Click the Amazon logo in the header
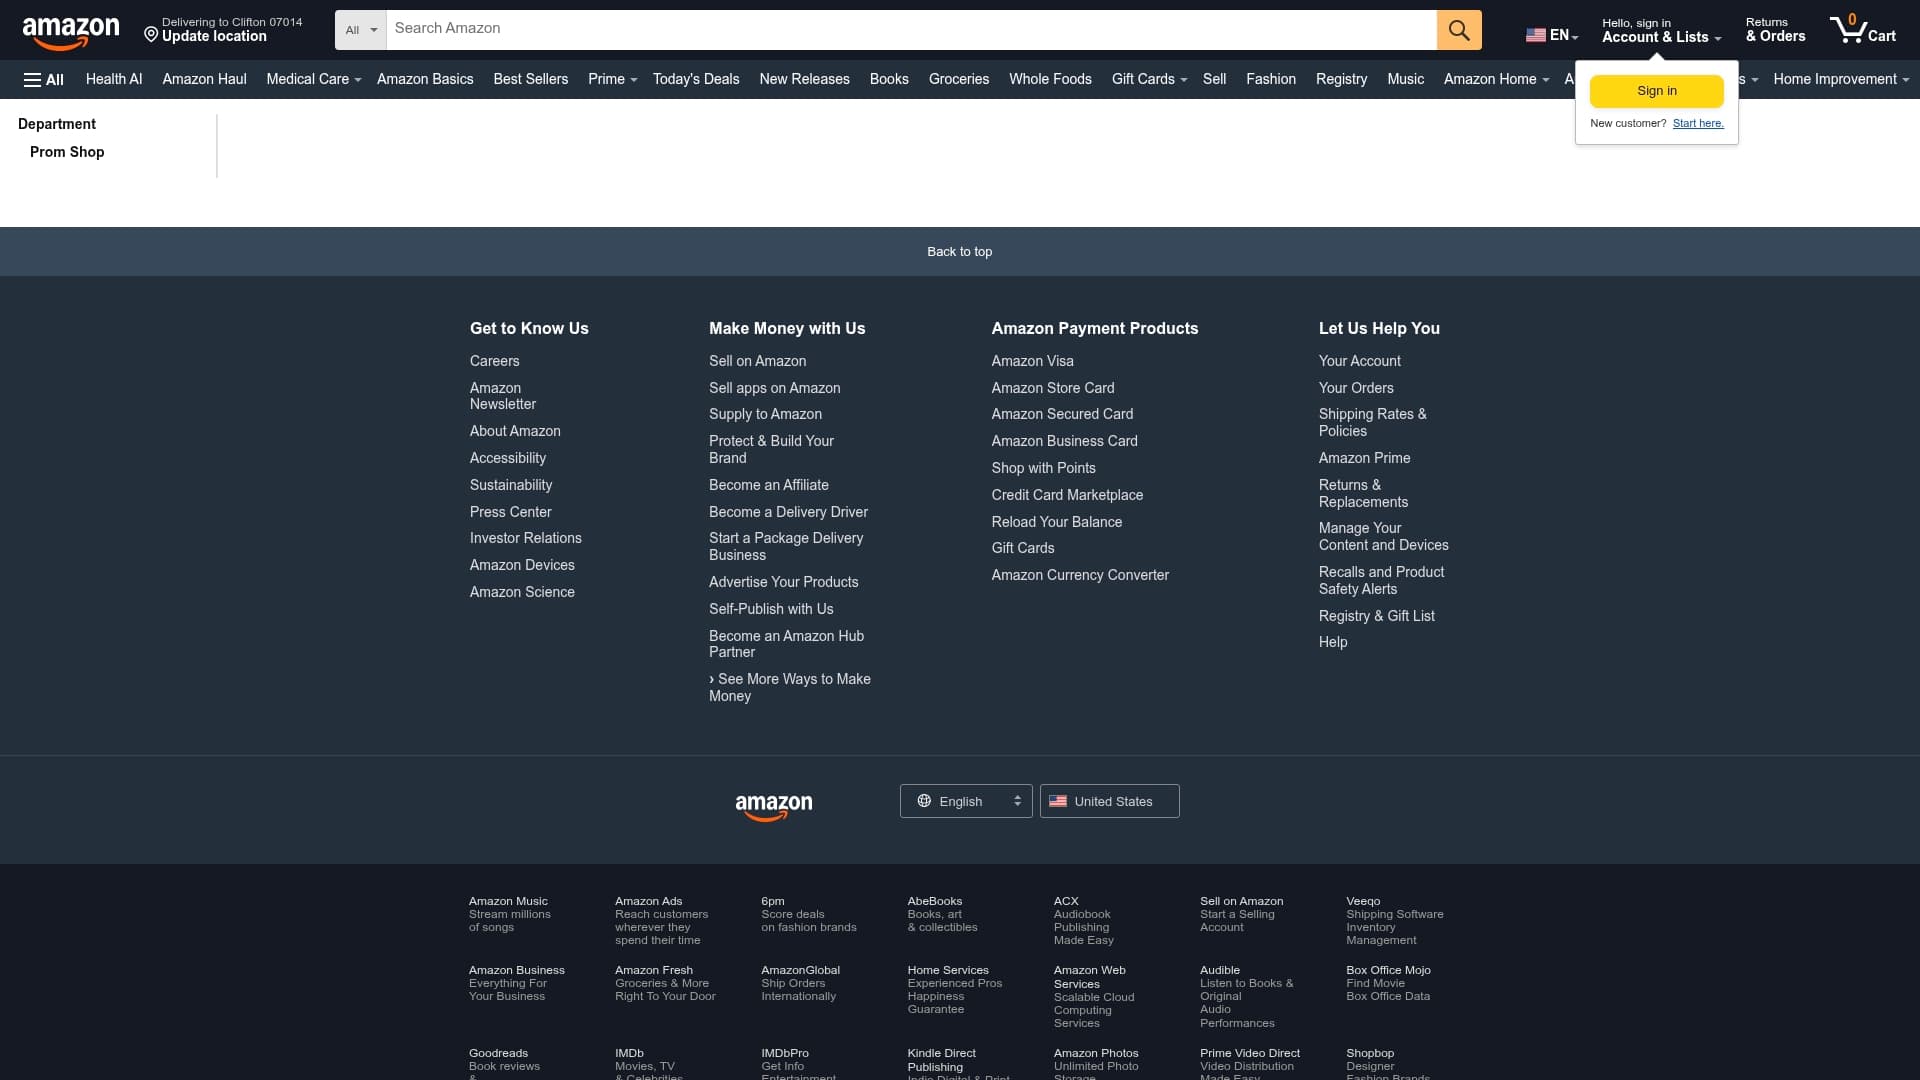This screenshot has height=1080, width=1920. click(71, 32)
